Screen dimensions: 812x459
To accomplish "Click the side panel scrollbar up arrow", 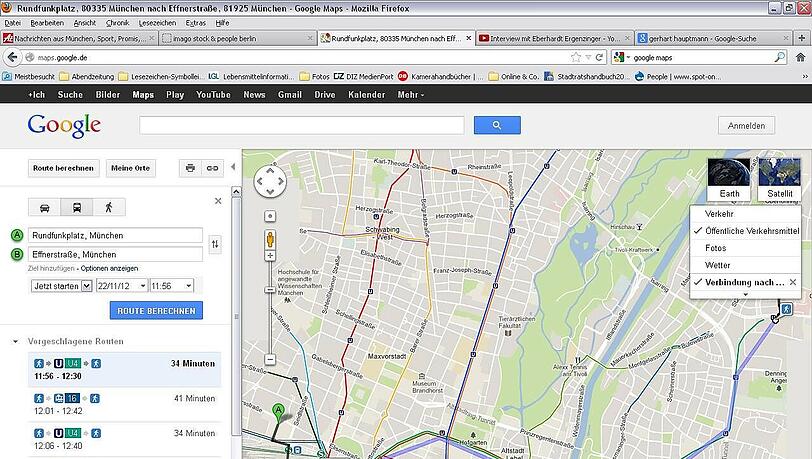I will [x=236, y=191].
